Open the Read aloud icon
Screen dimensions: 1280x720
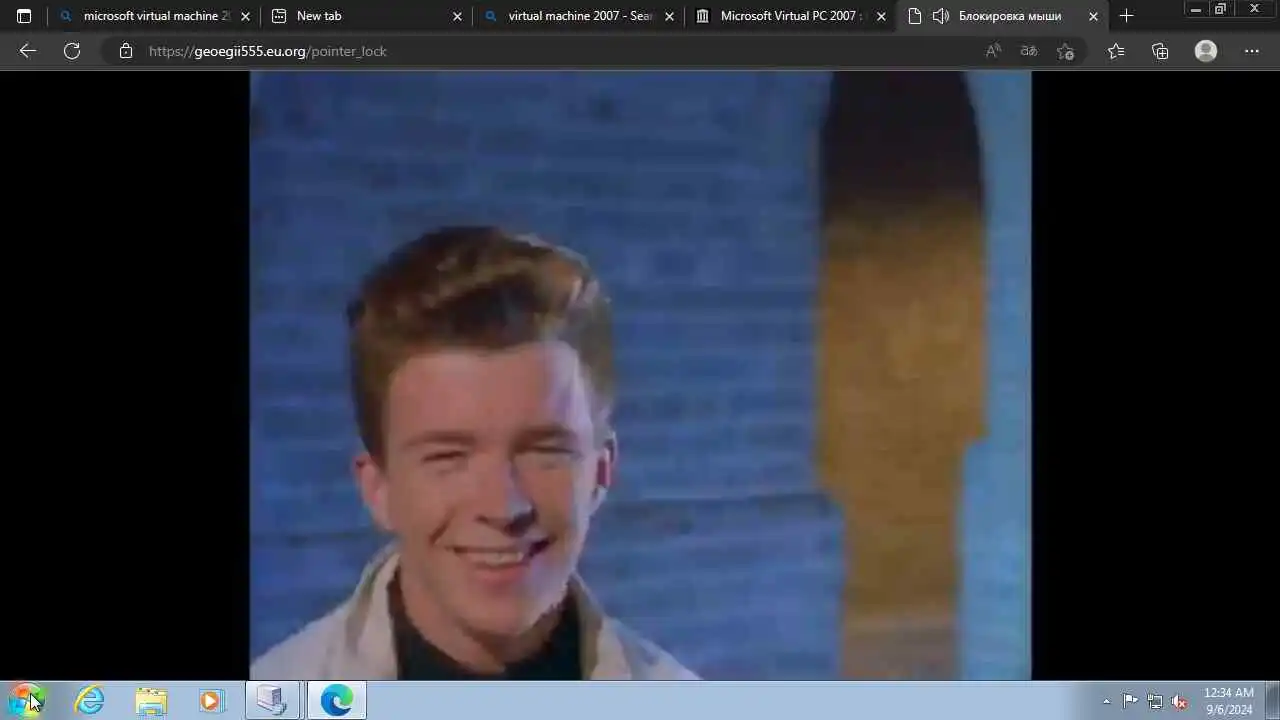993,51
